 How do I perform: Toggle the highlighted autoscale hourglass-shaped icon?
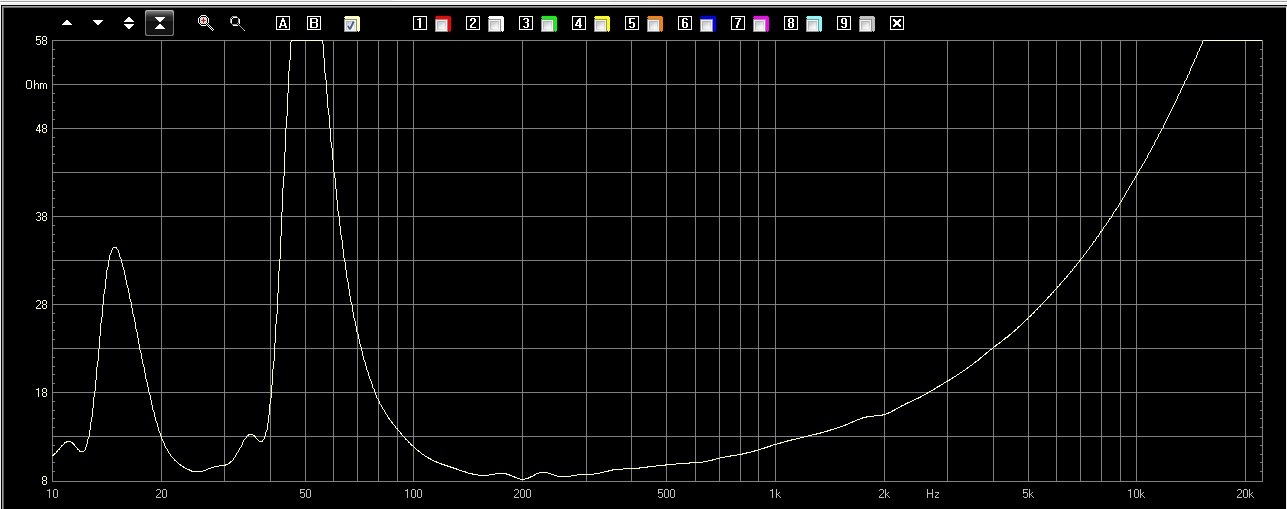[159, 23]
